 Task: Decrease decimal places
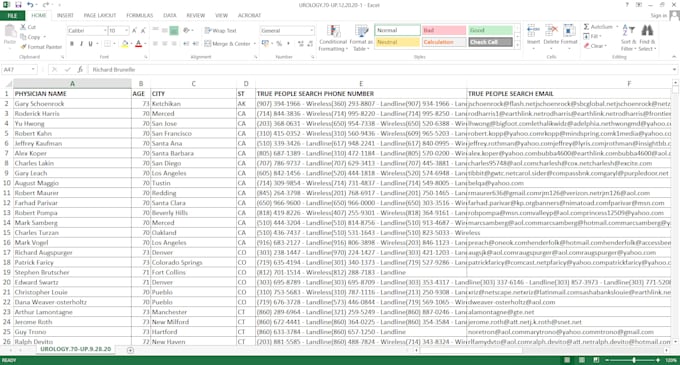point(310,44)
